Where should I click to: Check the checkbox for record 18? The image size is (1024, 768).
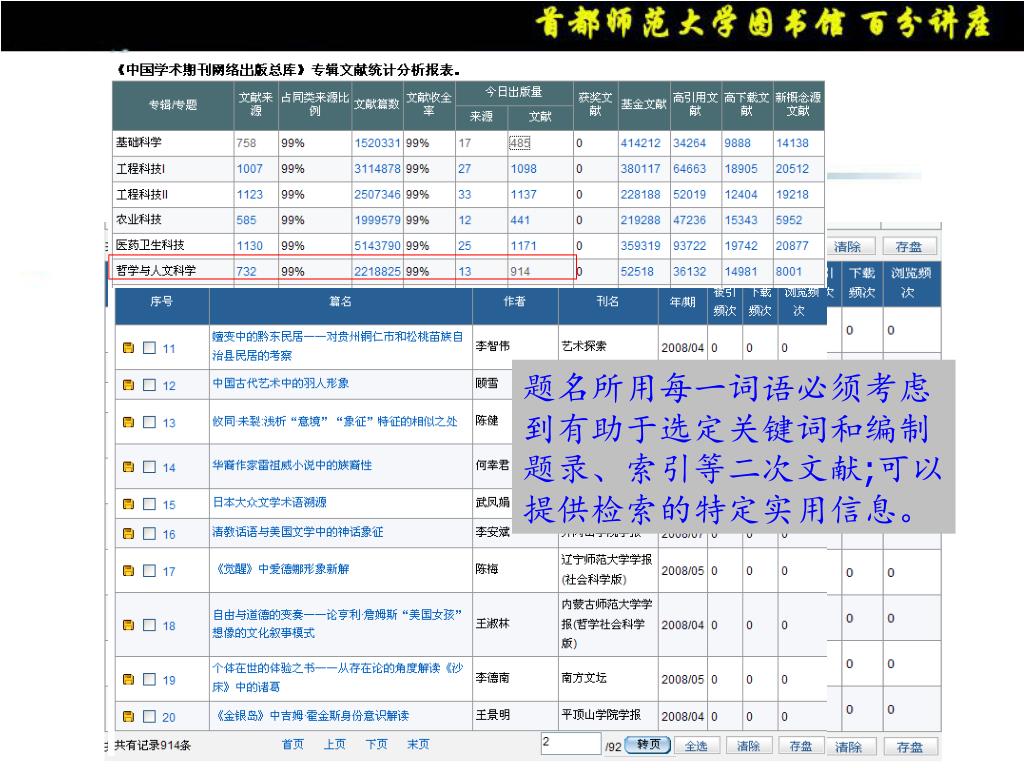click(150, 626)
